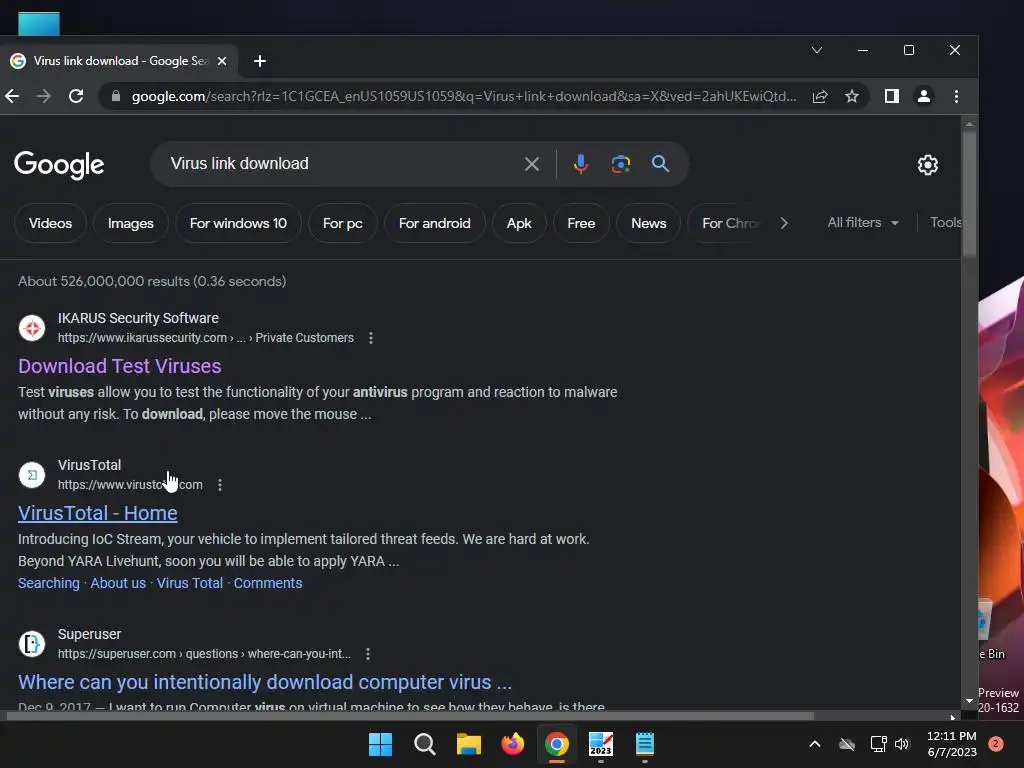Viewport: 1024px width, 768px height.
Task: Open Download Test Viruses link
Action: pyautogui.click(x=120, y=366)
